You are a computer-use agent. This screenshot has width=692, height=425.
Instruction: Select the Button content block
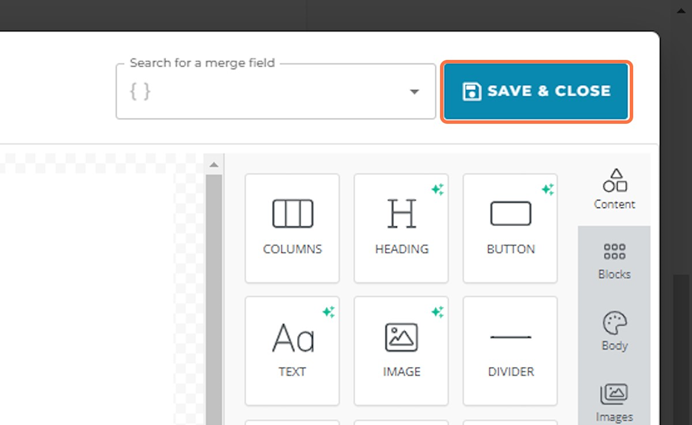click(x=510, y=228)
